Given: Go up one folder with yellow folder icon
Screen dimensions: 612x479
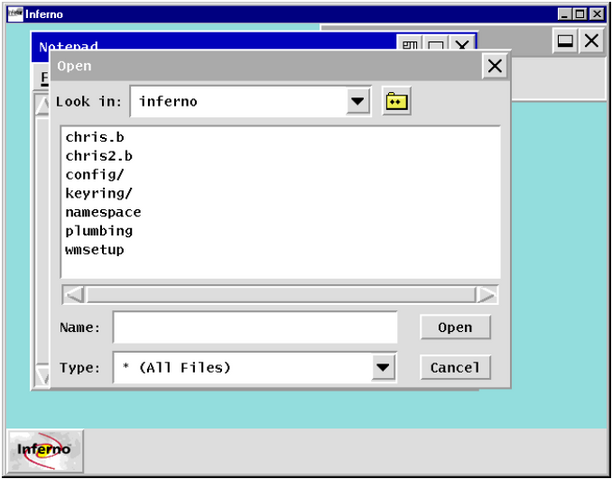Looking at the screenshot, I should pos(397,101).
